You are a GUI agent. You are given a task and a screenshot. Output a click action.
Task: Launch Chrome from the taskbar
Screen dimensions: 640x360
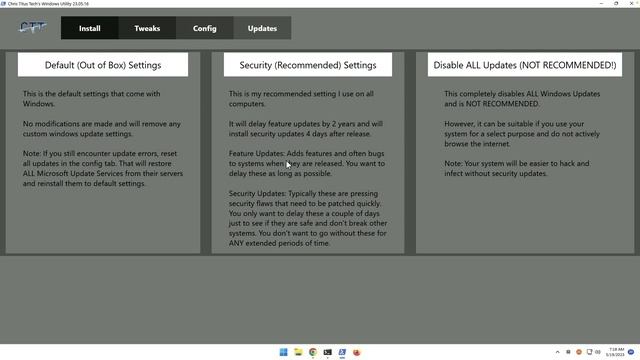coord(313,352)
